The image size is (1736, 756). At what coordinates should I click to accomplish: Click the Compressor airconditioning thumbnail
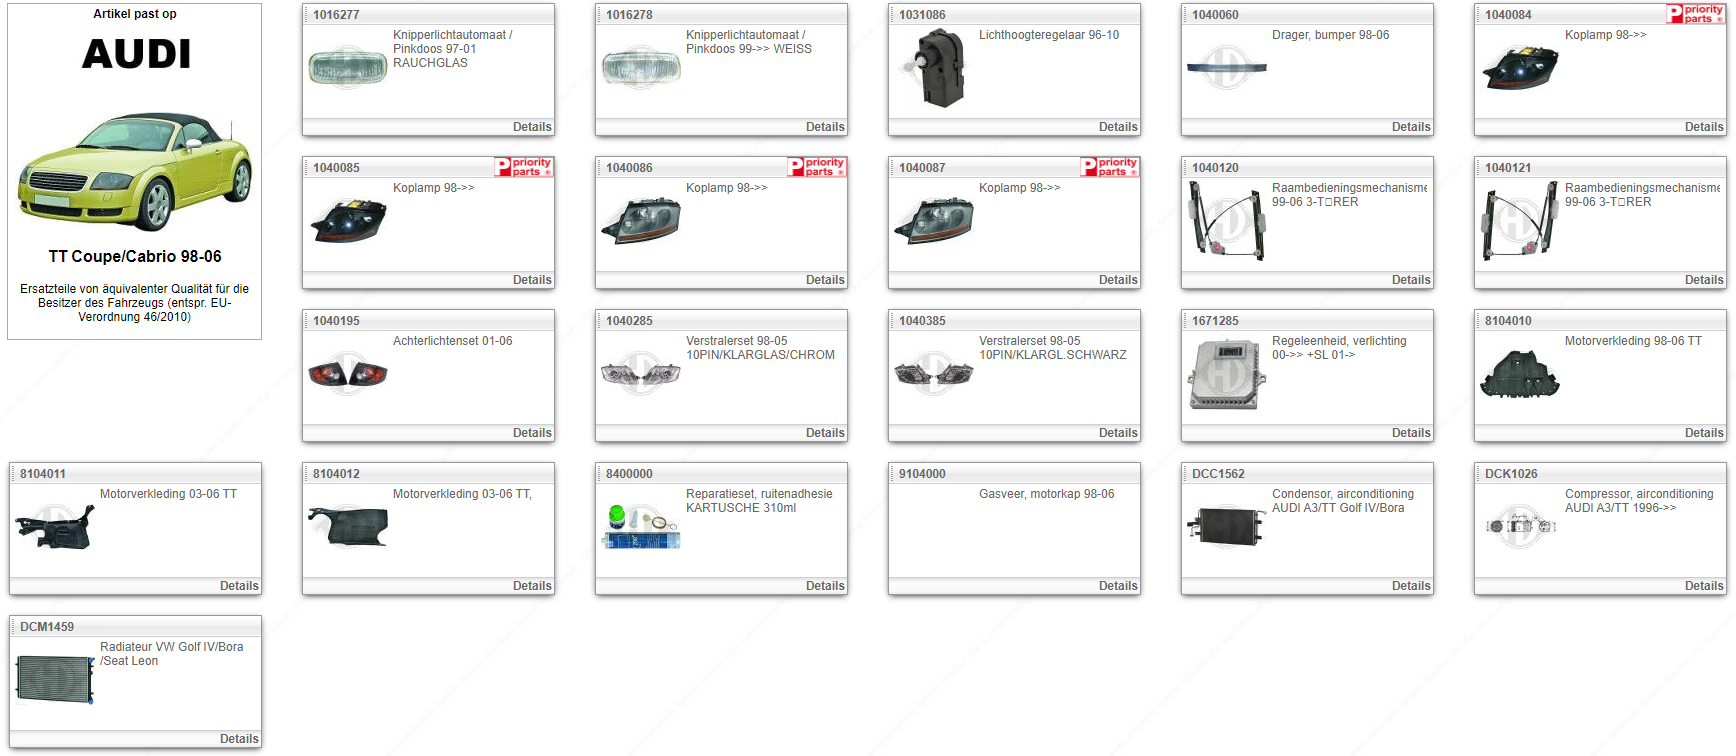coord(1519,525)
